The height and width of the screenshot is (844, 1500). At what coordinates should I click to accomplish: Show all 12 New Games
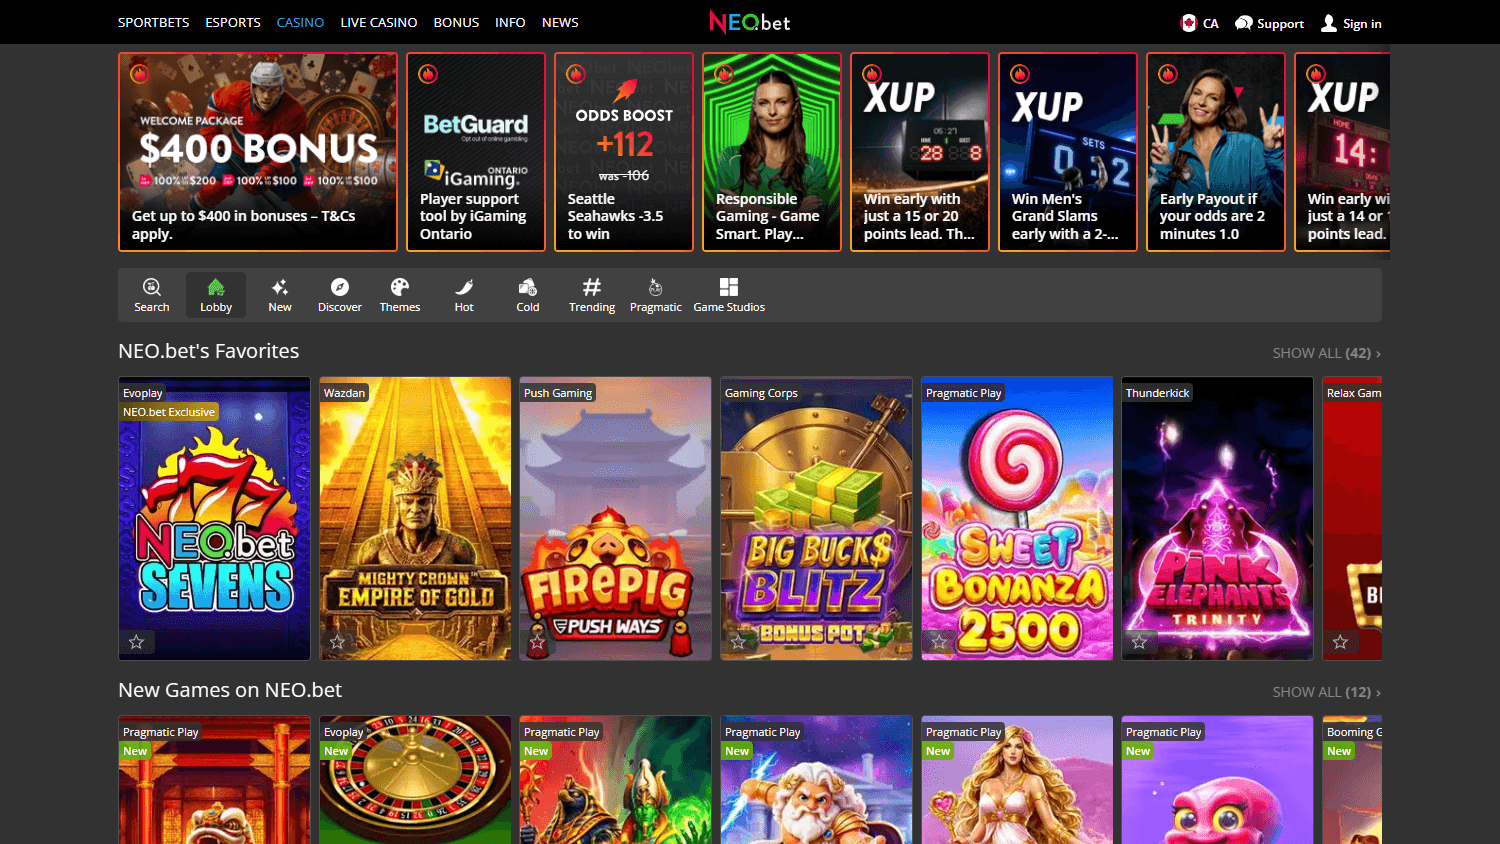point(1326,692)
